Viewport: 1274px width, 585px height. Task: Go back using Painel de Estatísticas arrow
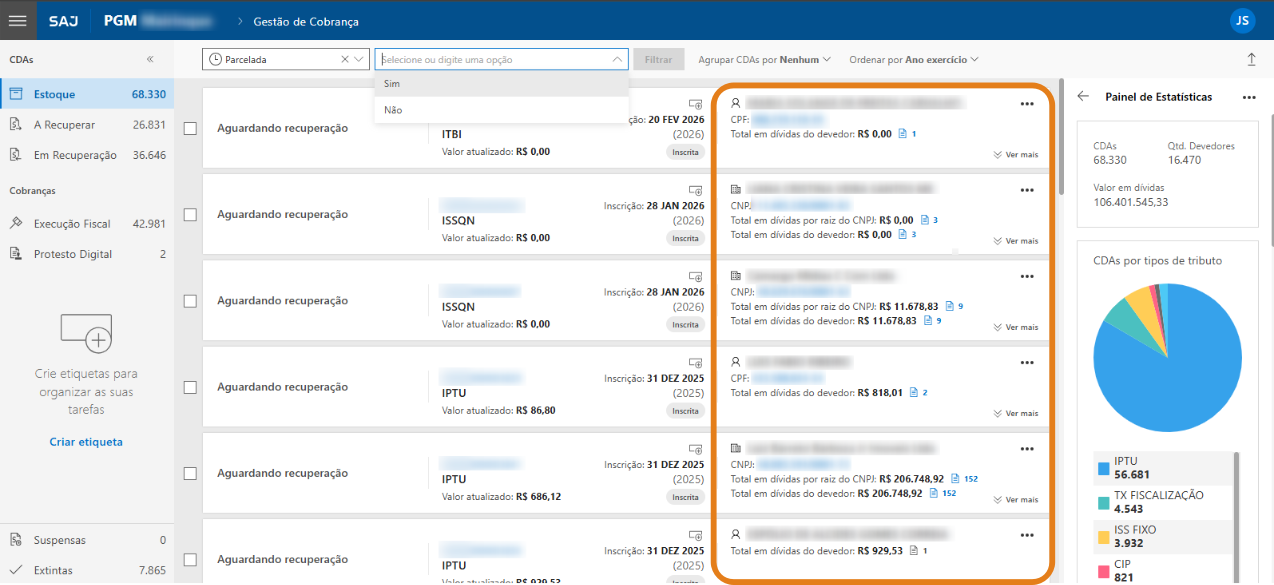pyautogui.click(x=1083, y=97)
